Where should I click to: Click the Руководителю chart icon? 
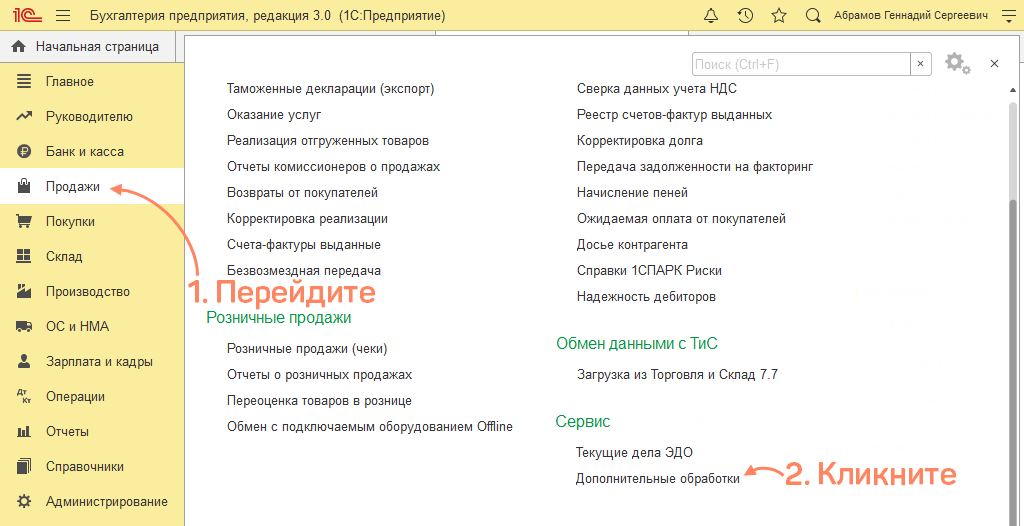coord(24,117)
